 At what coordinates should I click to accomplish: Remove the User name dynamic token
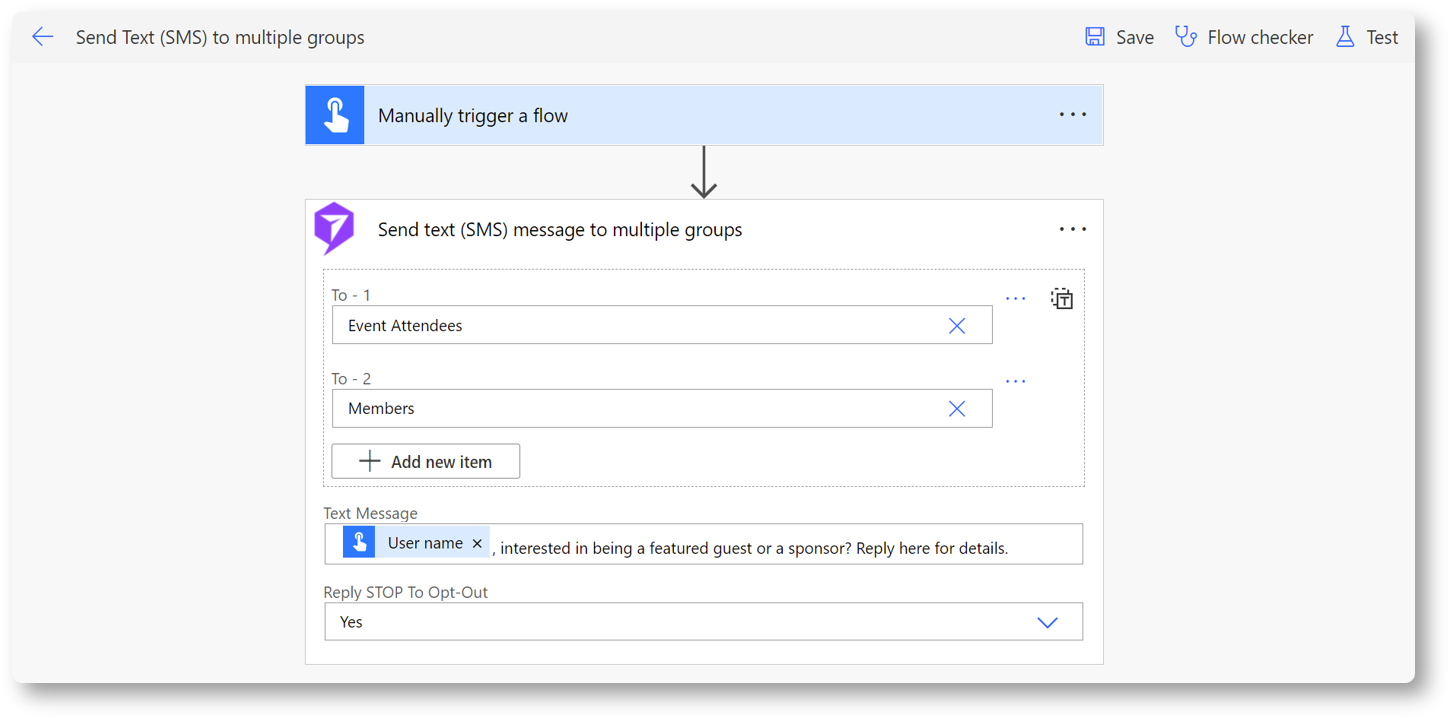pyautogui.click(x=477, y=543)
